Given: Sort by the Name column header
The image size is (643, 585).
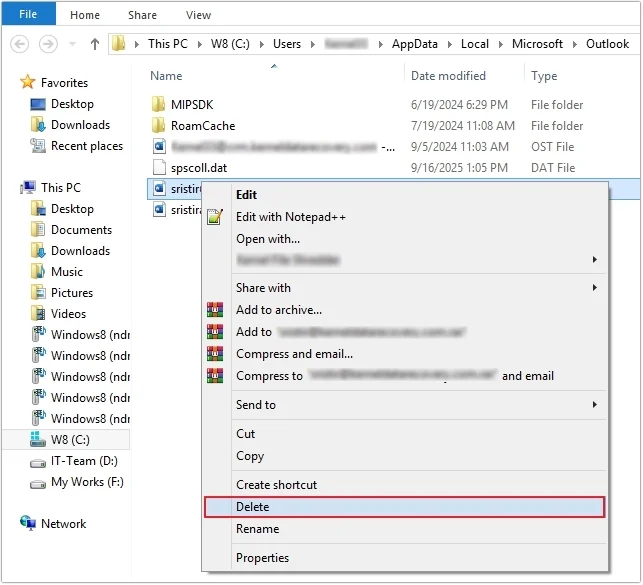Looking at the screenshot, I should 166,76.
